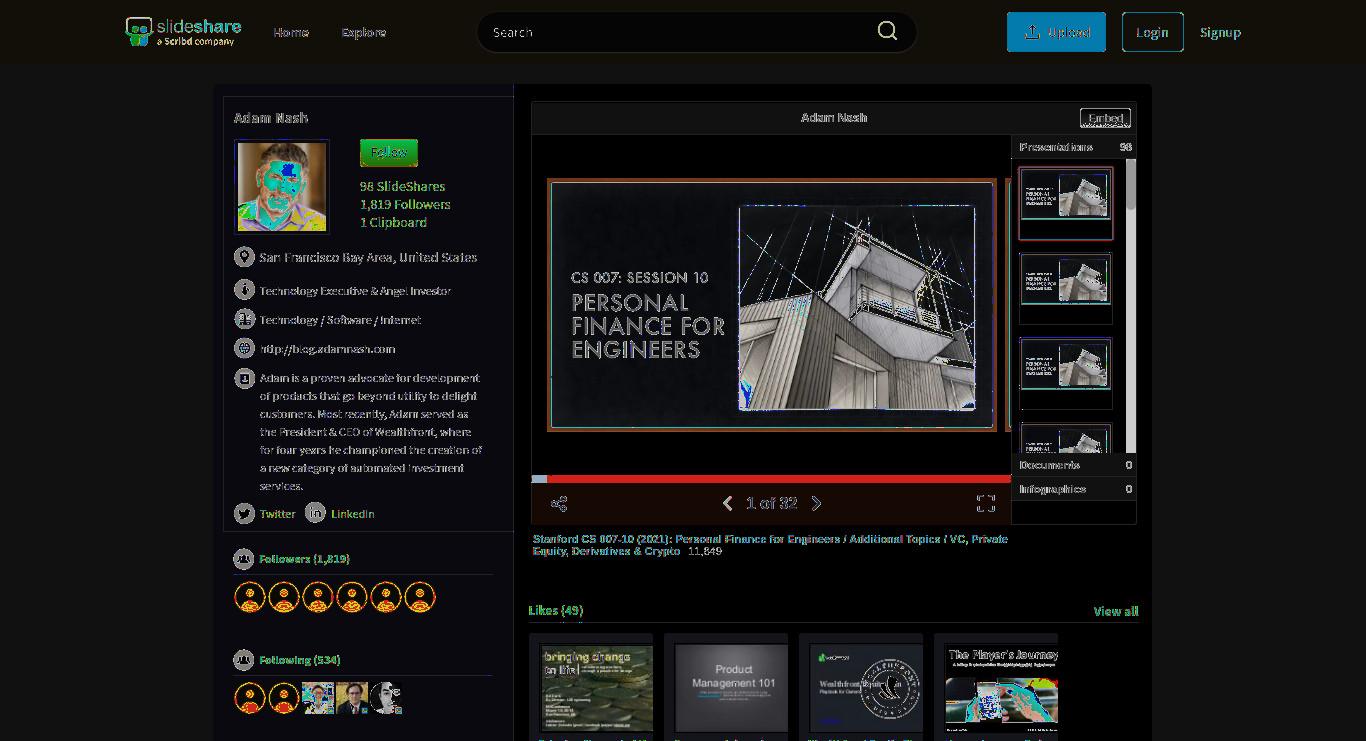The height and width of the screenshot is (741, 1366).
Task: Expand the Infographics section
Action: [x=1074, y=489]
